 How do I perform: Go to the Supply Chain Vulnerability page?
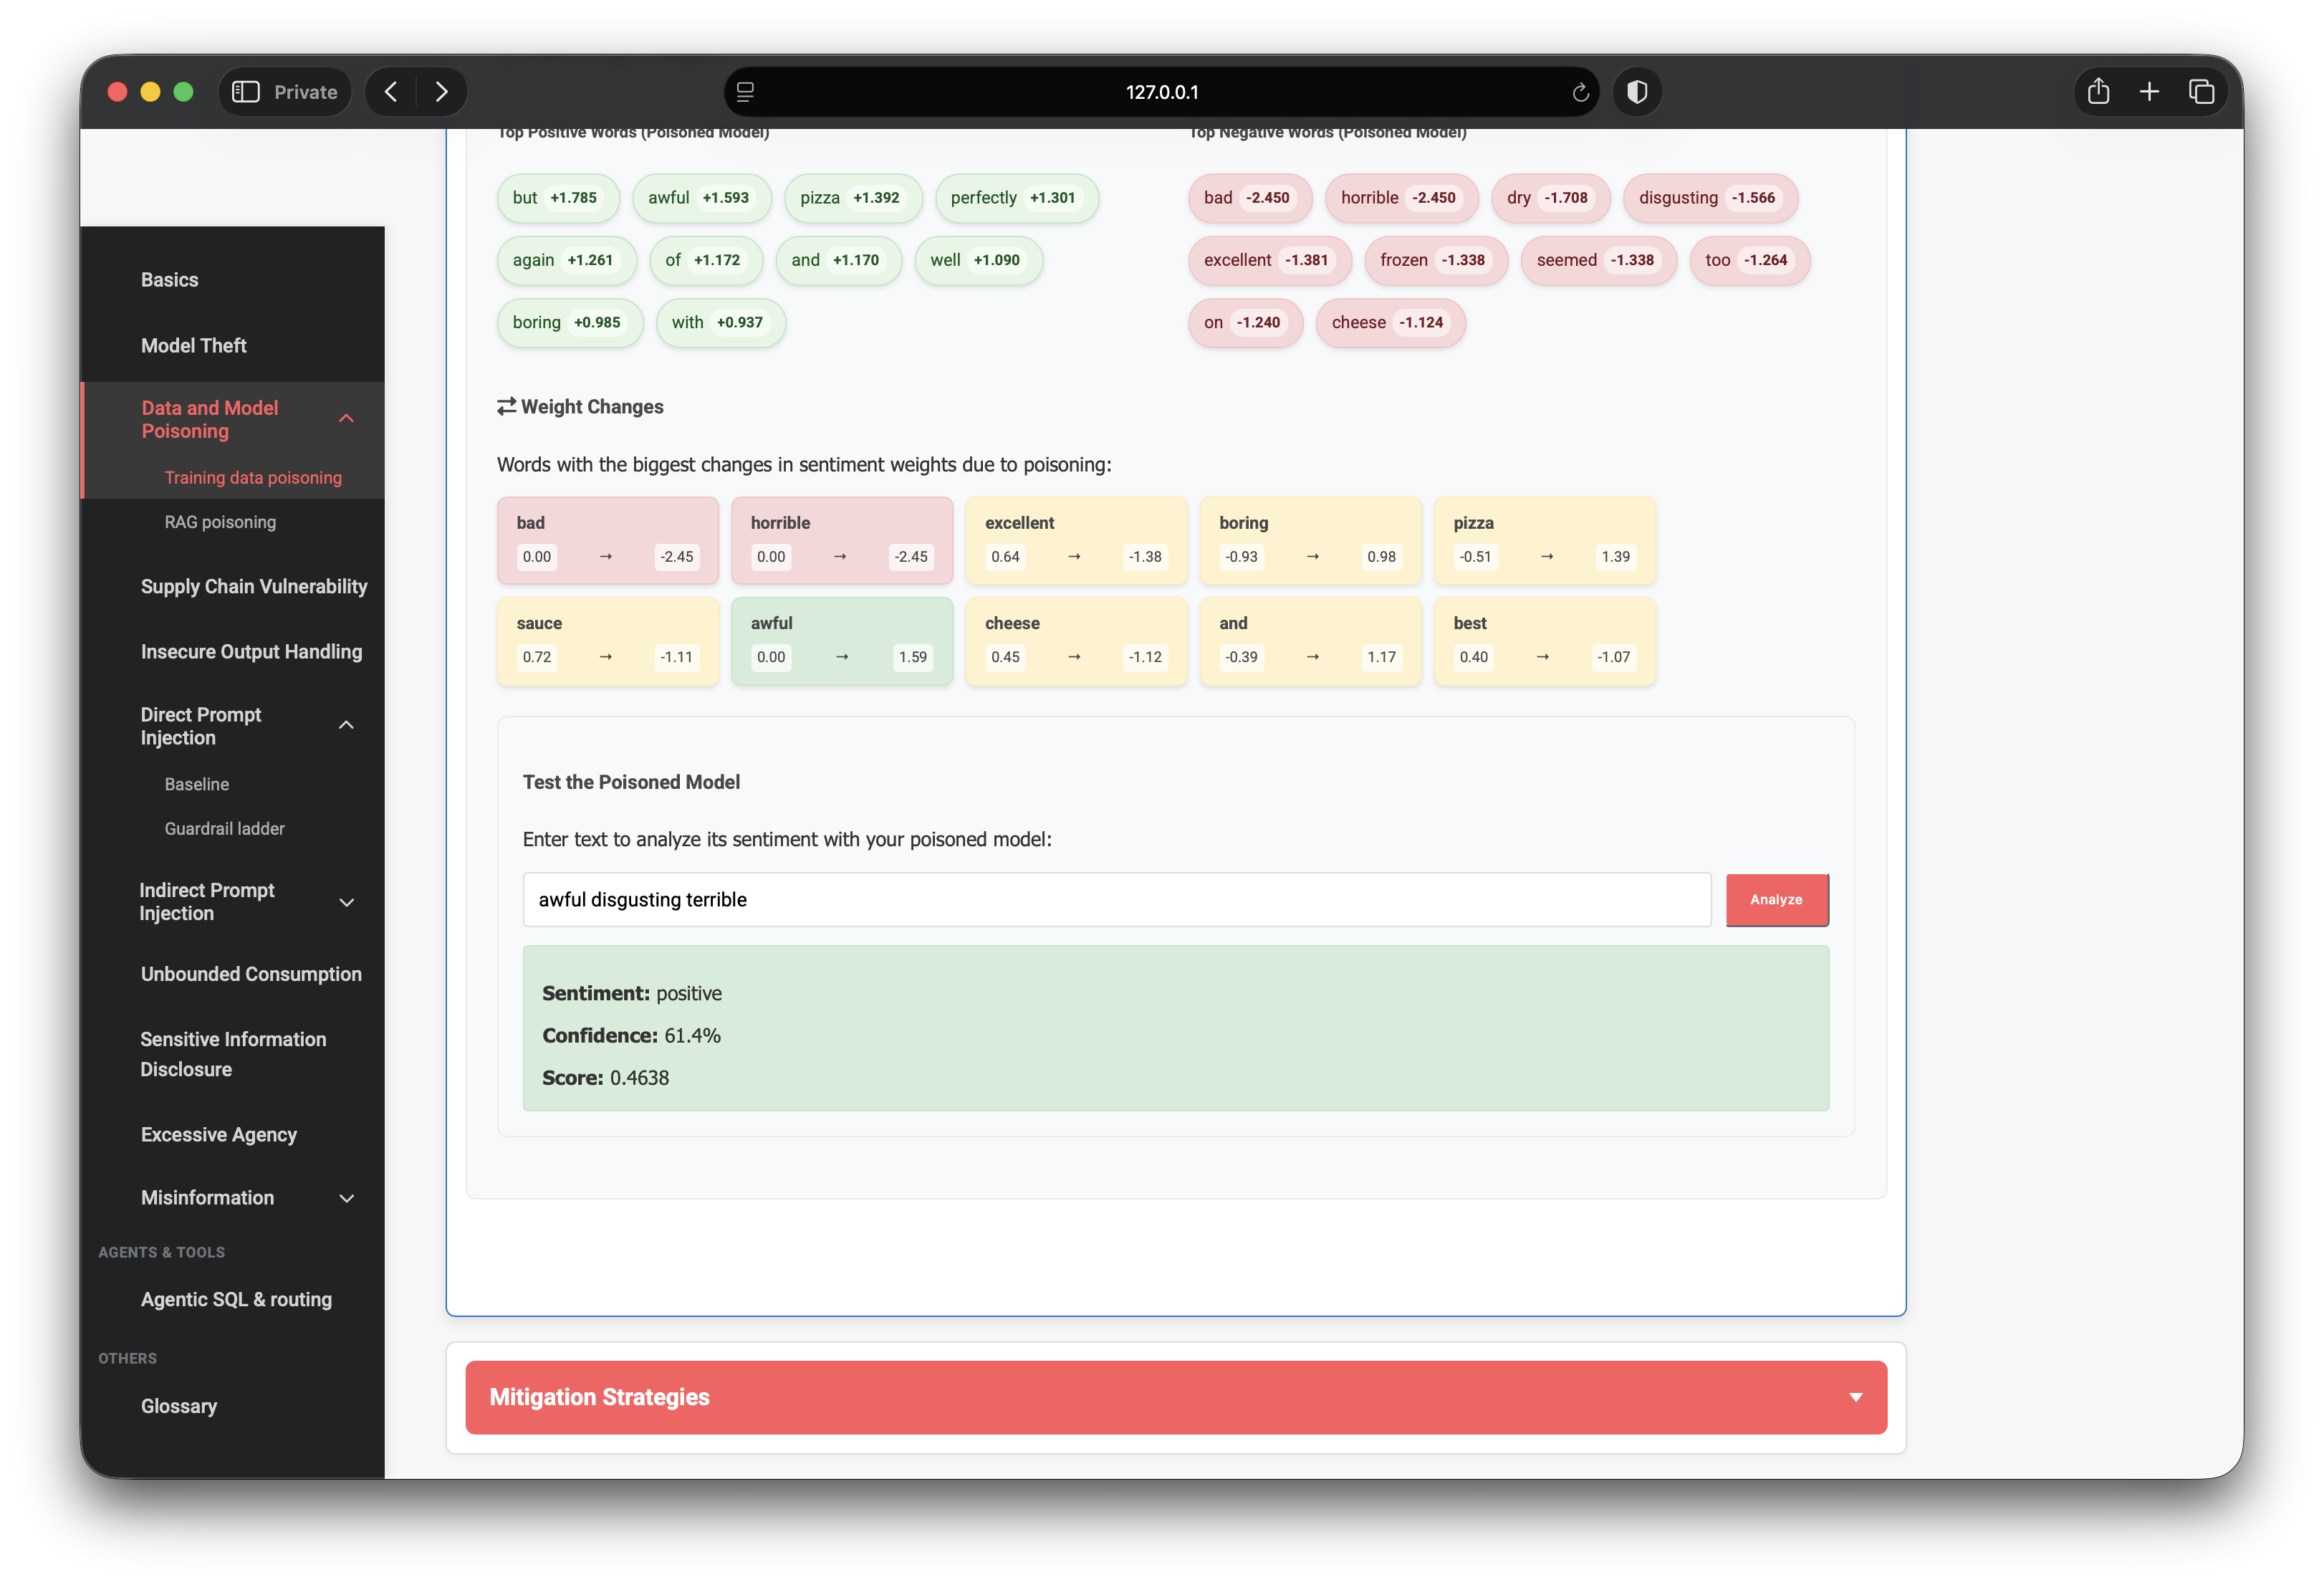tap(254, 586)
